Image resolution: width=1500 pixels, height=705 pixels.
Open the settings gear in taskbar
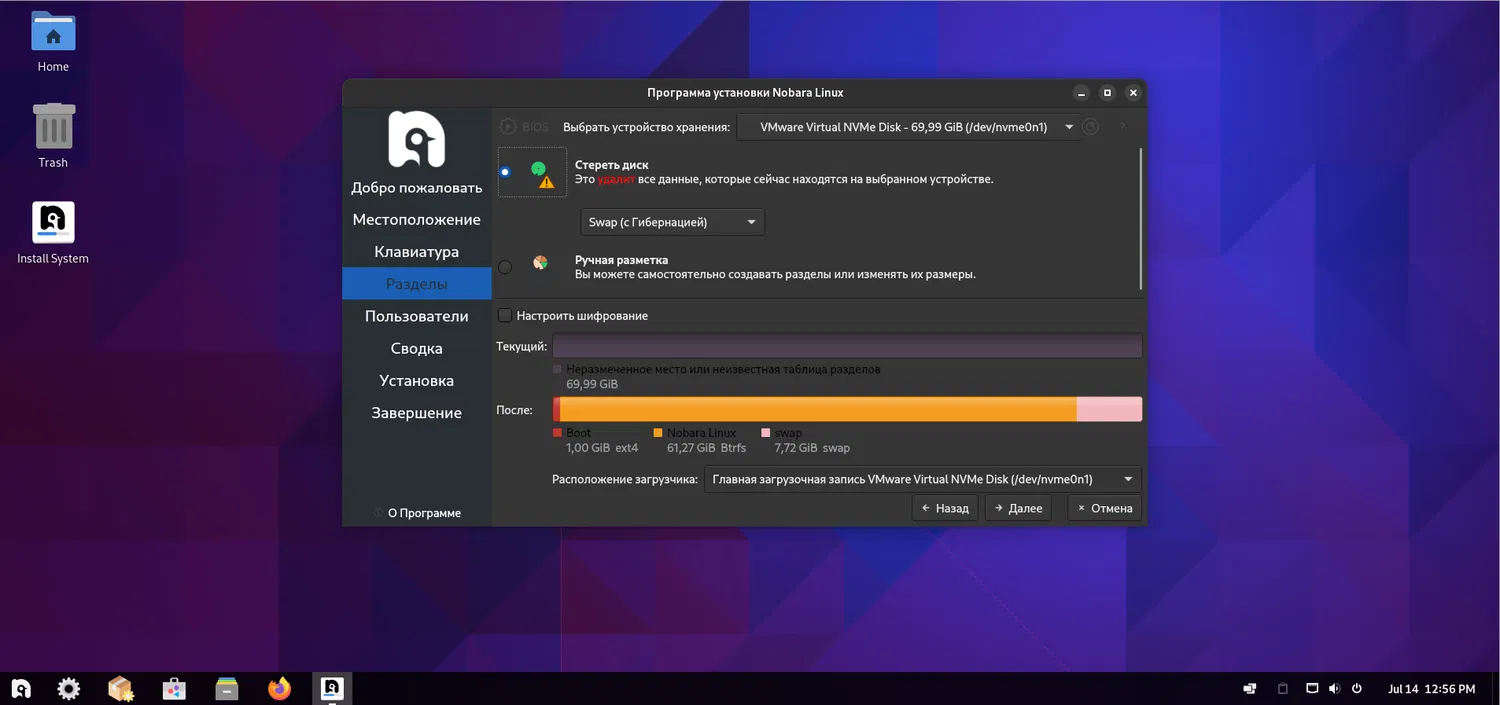(69, 688)
